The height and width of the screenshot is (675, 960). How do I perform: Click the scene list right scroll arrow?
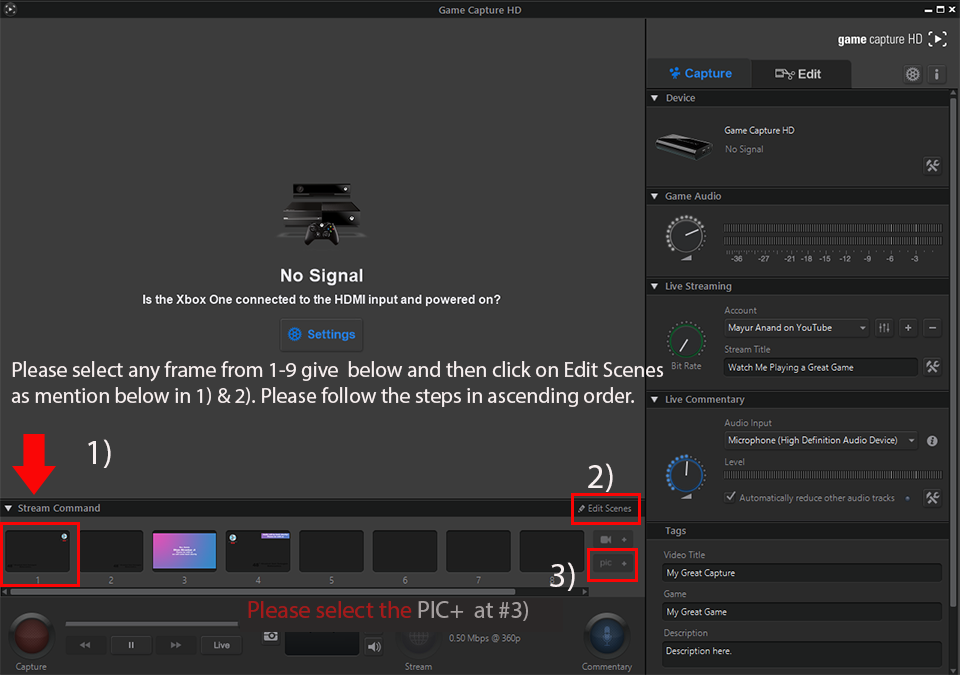[585, 592]
